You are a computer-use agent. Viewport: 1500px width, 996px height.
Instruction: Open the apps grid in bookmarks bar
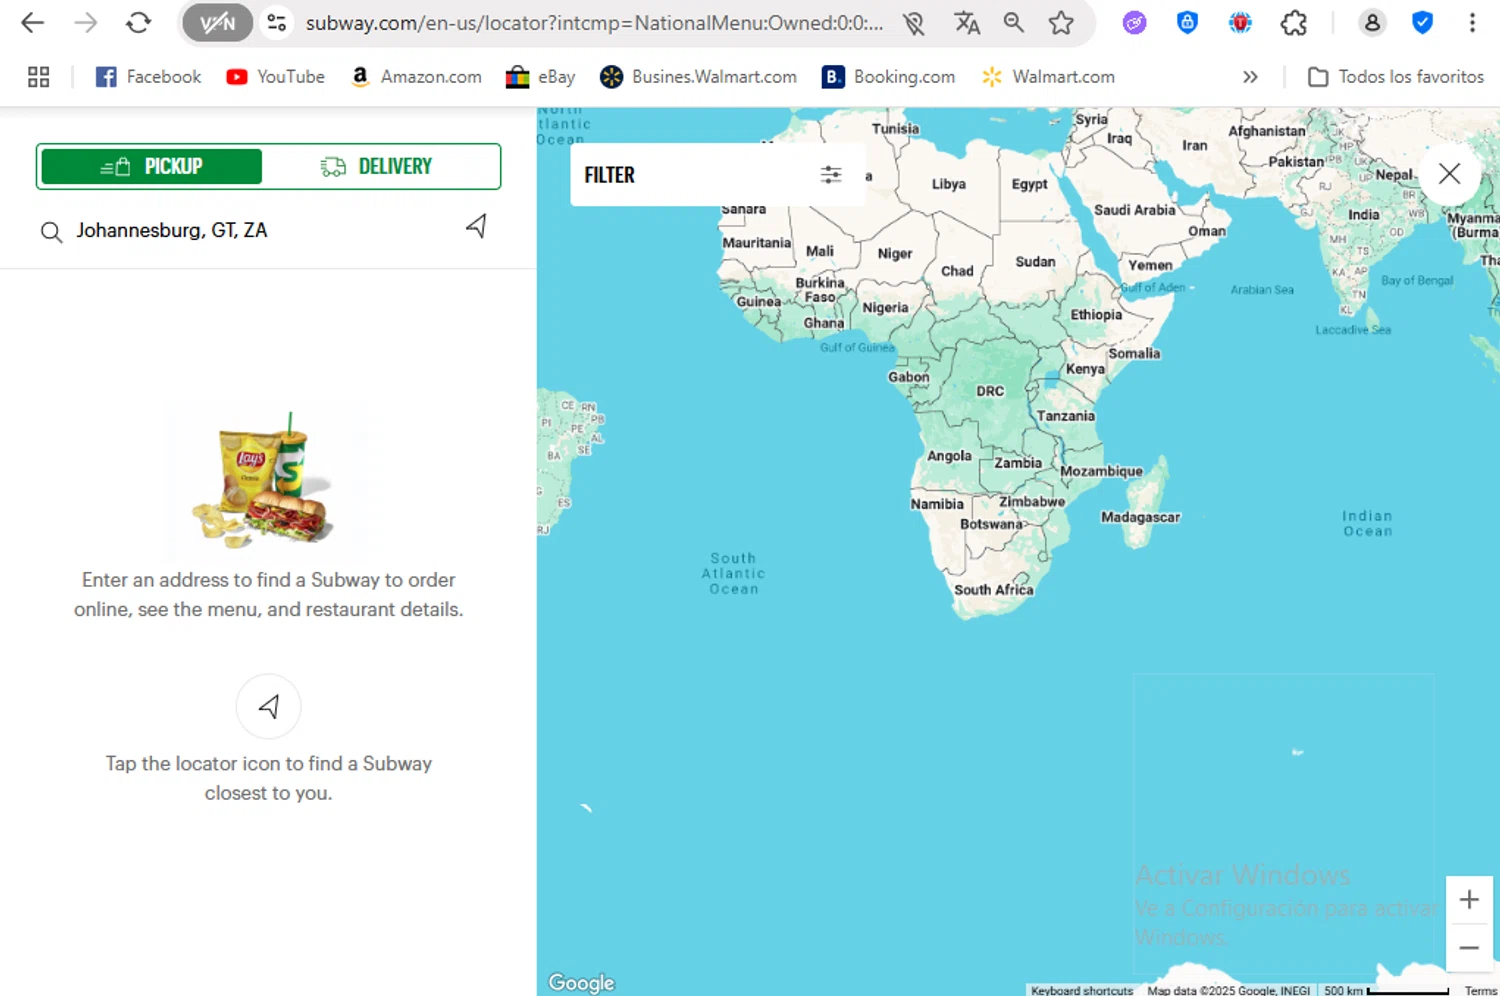coord(39,77)
